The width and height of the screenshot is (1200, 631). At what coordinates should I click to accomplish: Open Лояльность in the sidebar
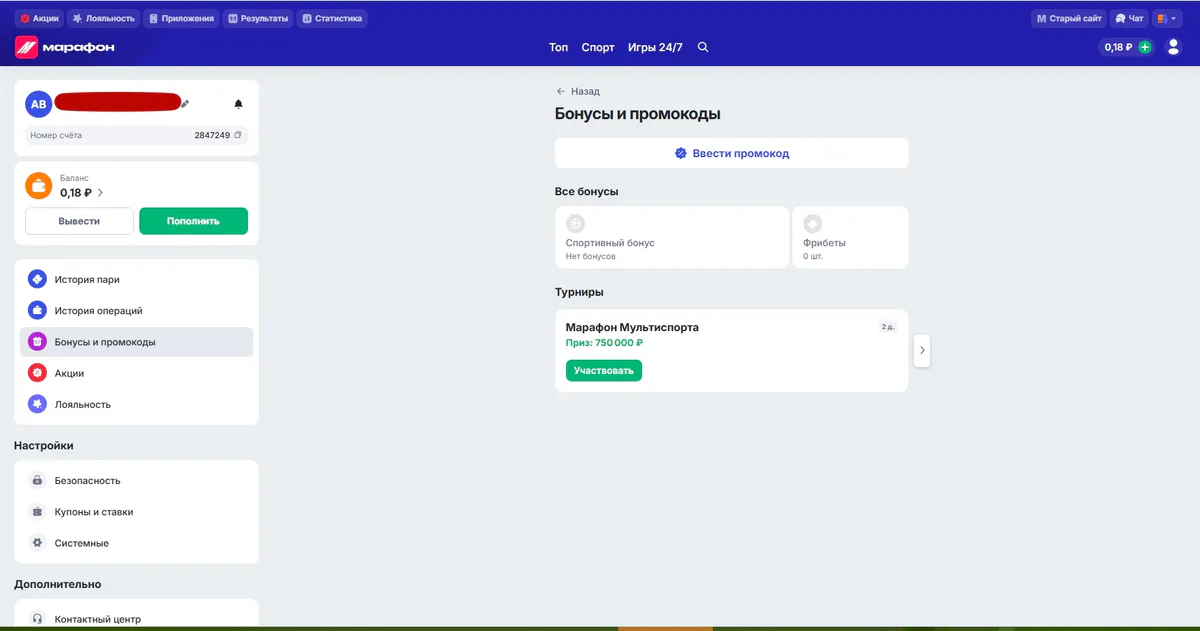tap(137, 405)
